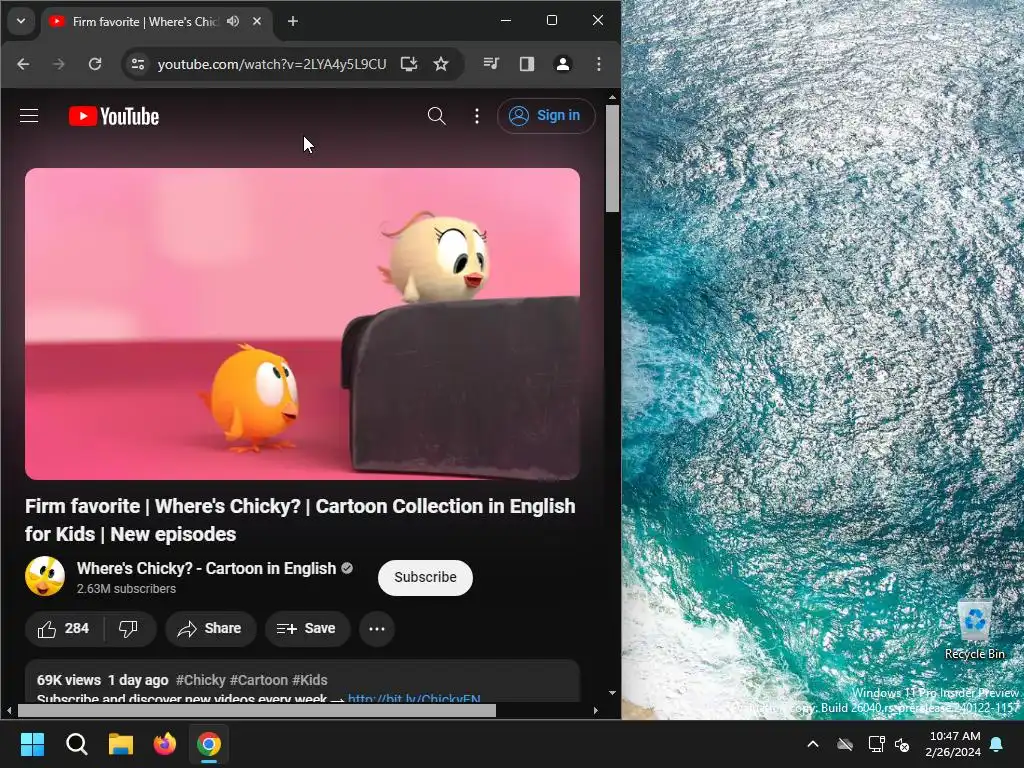
Task: Open the Where's Chicky channel avatar
Action: (45, 577)
